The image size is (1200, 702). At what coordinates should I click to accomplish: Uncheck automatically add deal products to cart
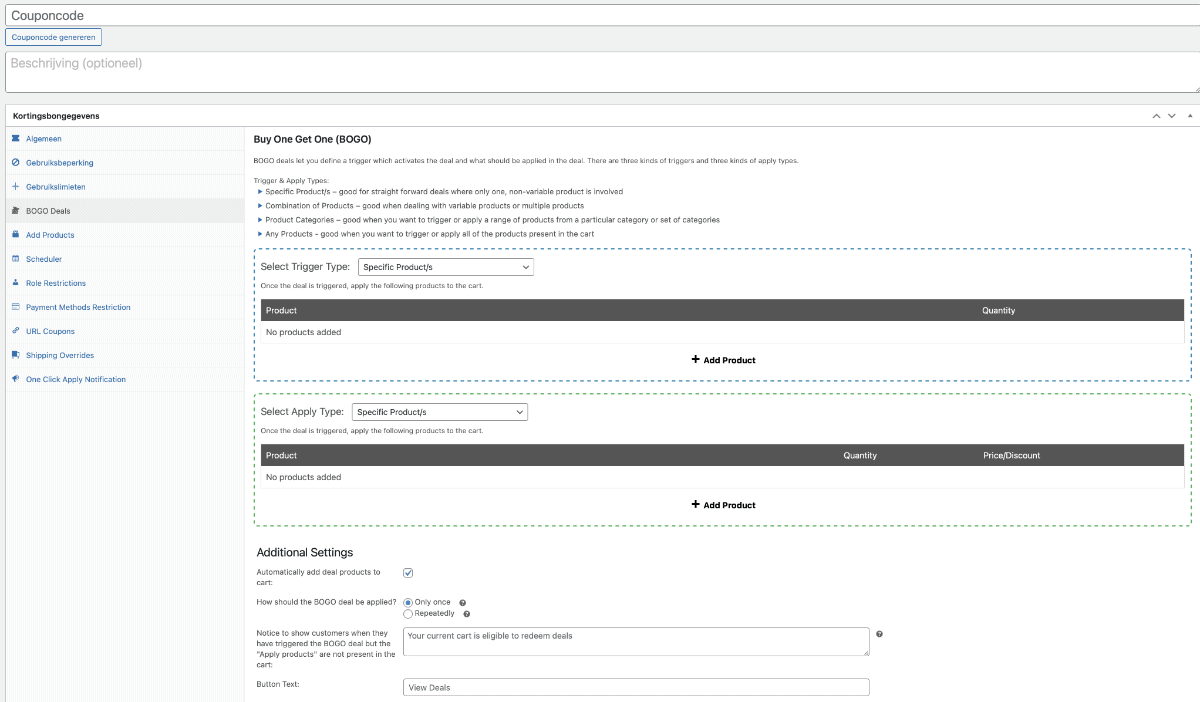408,573
